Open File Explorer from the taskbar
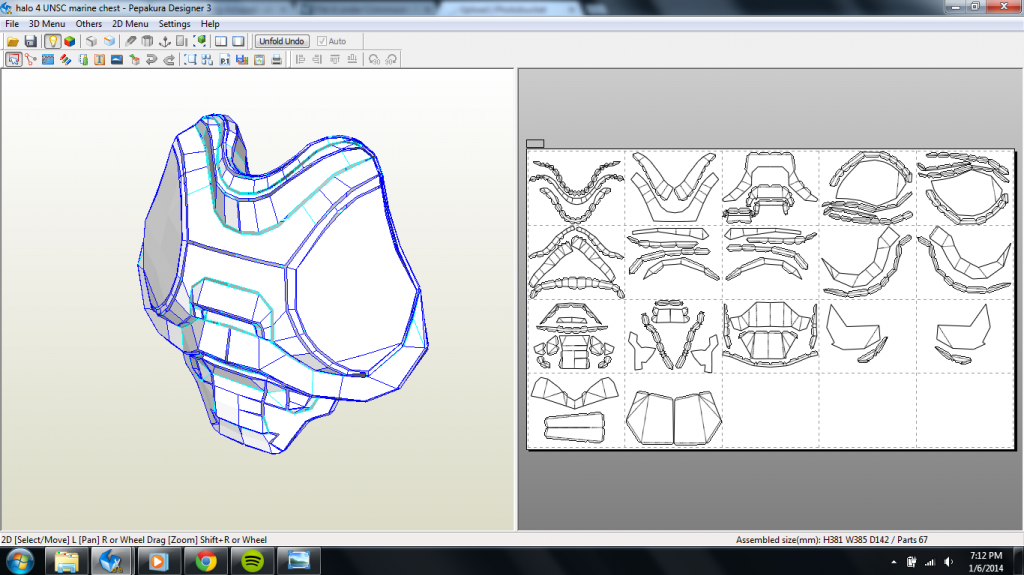 point(66,561)
